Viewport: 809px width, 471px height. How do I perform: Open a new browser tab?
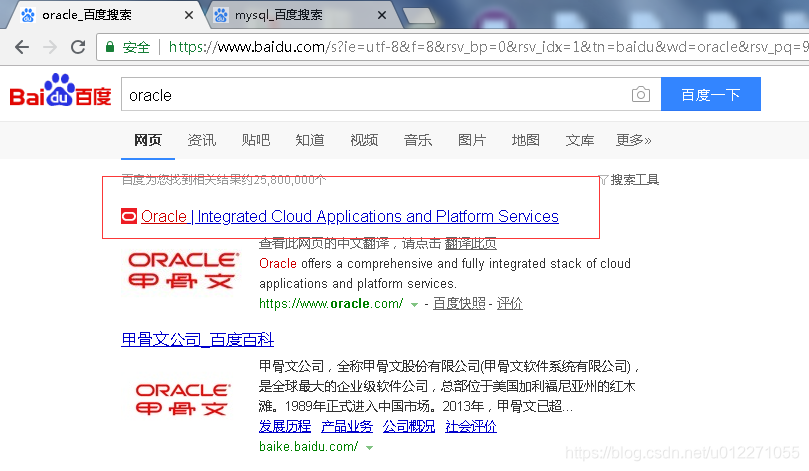(x=419, y=16)
